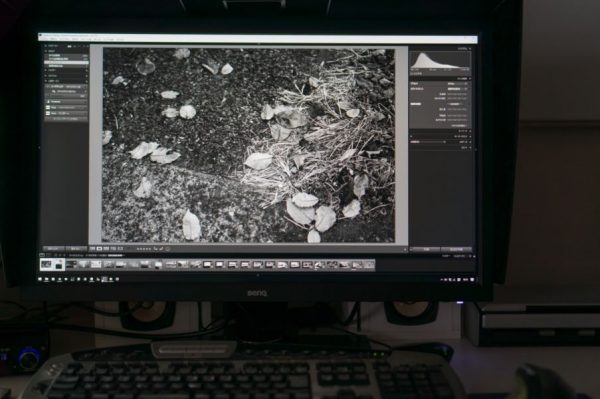Select the first thumbnail in the filmstrip

[x=46, y=264]
